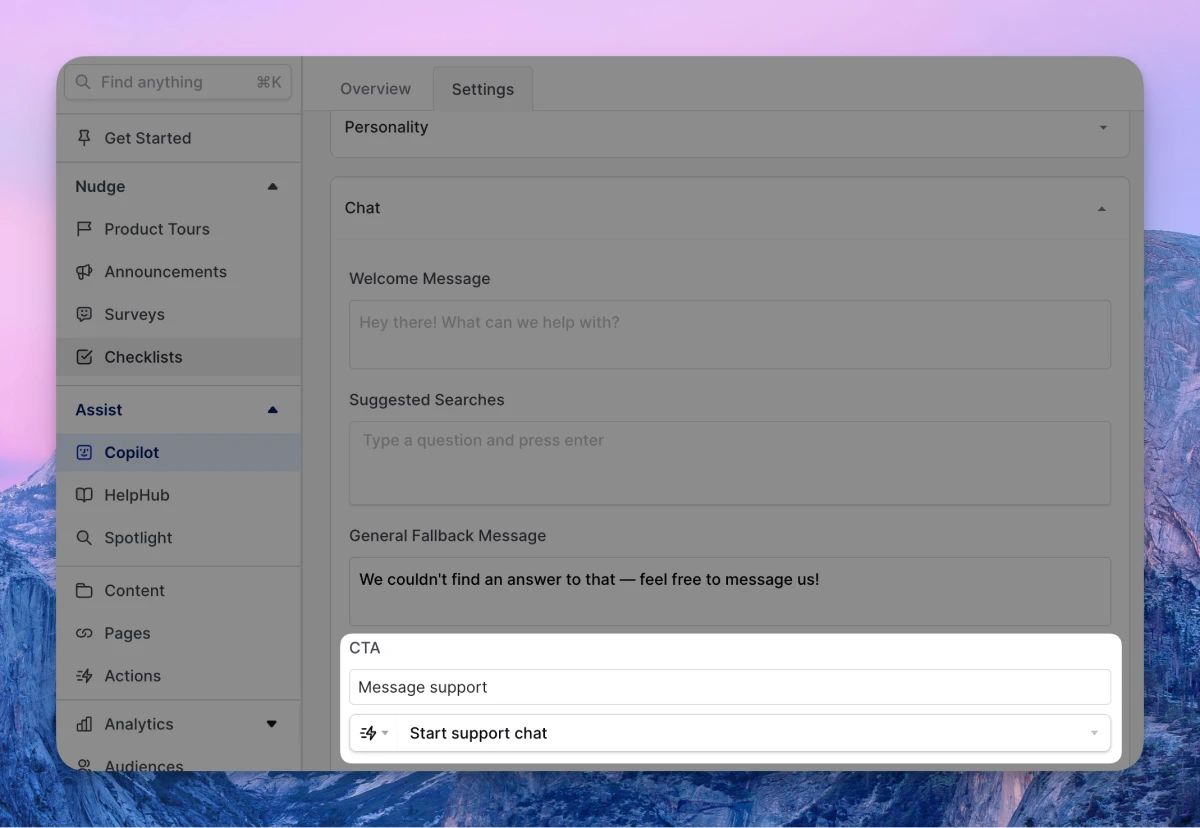This screenshot has width=1200, height=828.
Task: Open Content in the sidebar
Action: (x=134, y=591)
